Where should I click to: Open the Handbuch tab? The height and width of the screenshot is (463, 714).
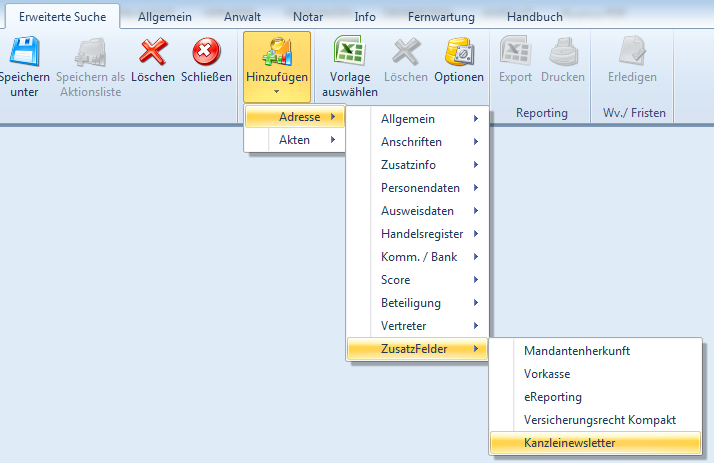534,17
